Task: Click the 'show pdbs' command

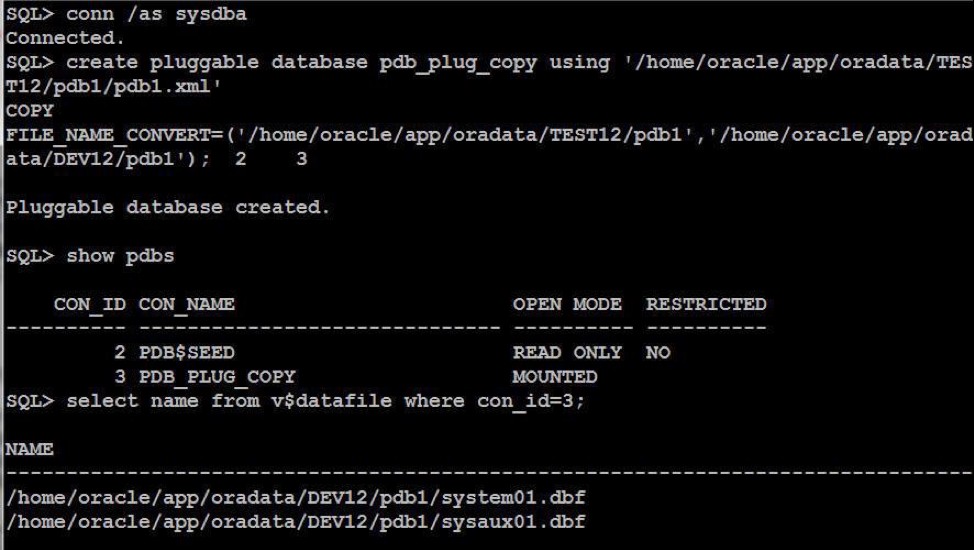Action: 120,256
